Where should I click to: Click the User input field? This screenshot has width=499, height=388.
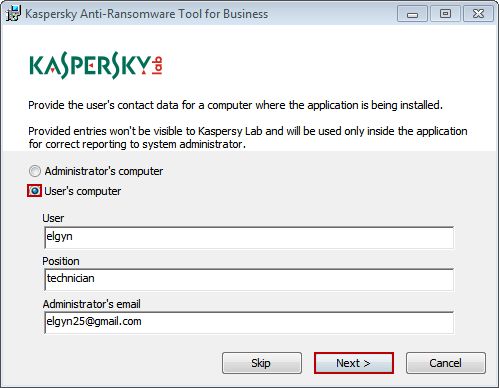249,237
